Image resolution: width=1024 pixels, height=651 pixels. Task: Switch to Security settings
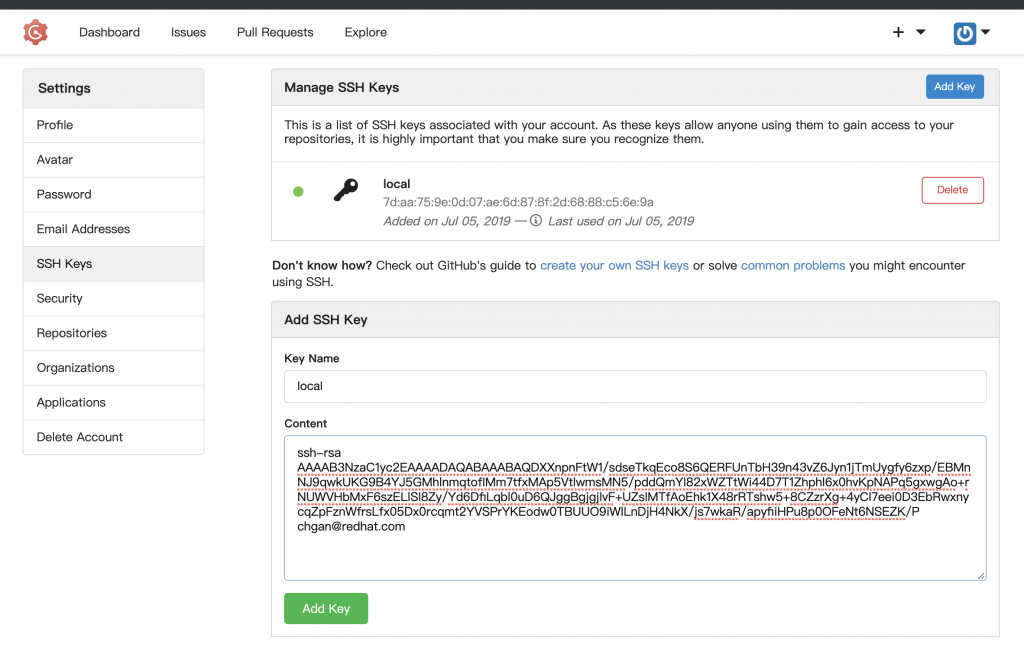point(60,298)
